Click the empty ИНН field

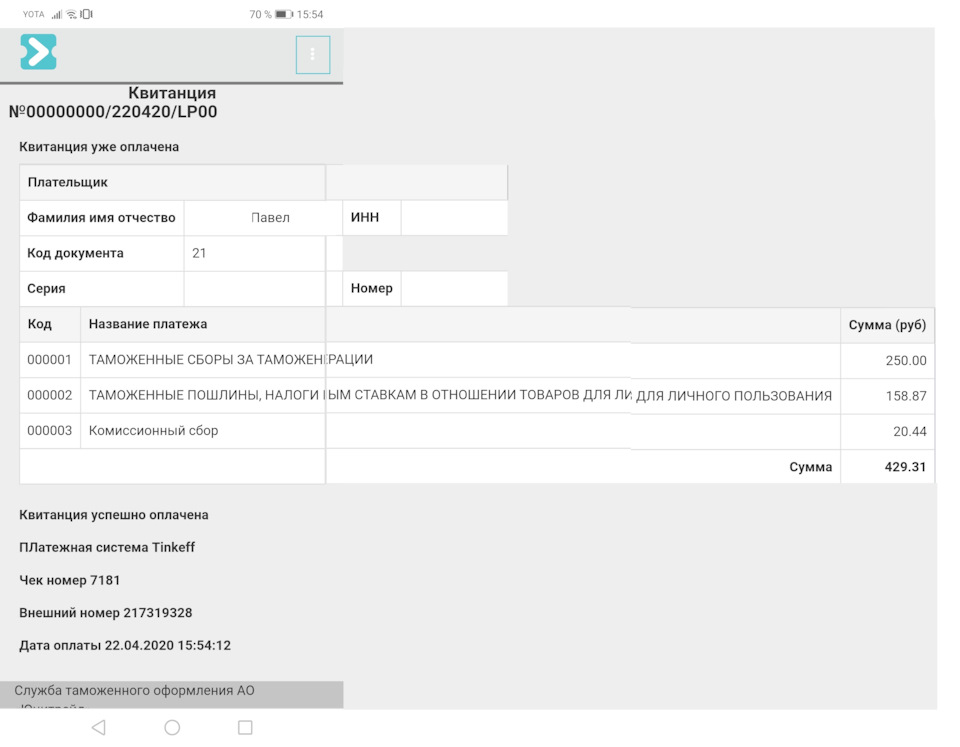(454, 218)
